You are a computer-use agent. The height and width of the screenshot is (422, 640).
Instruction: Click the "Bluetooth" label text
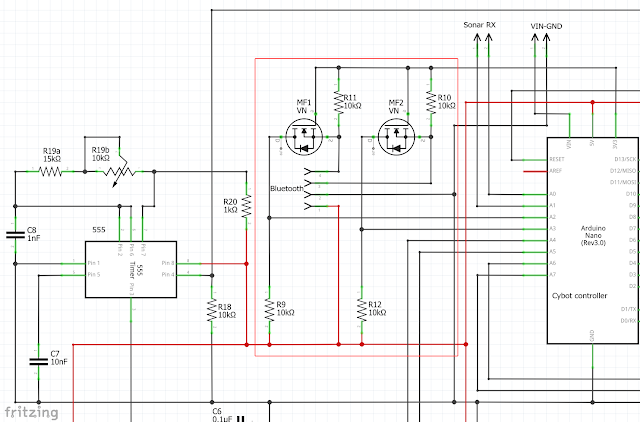tap(287, 189)
